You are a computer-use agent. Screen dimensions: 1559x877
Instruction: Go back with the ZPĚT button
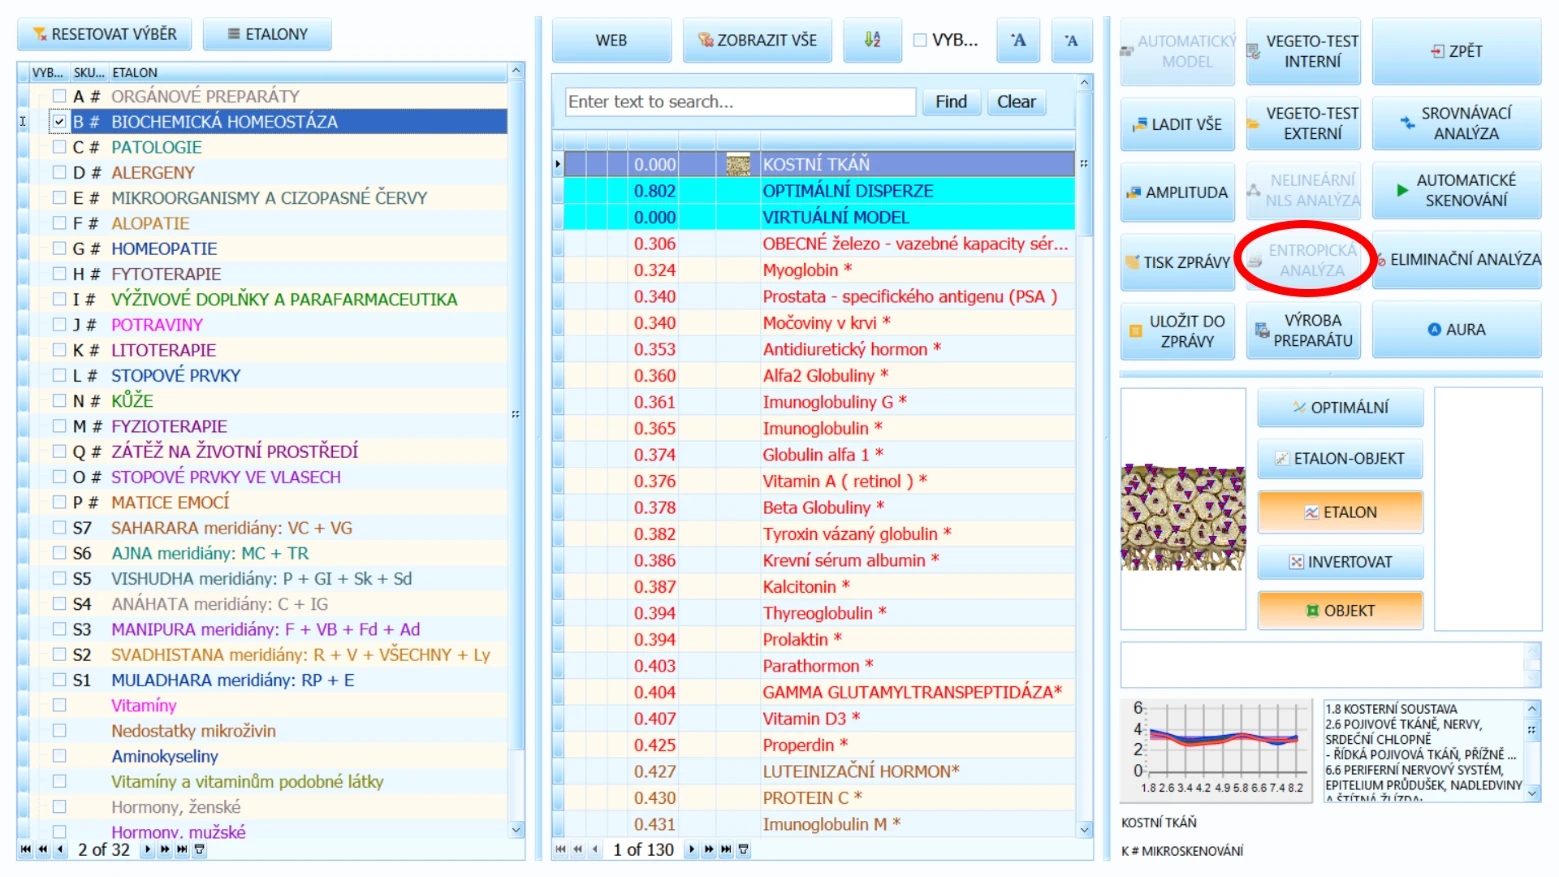coord(1456,51)
